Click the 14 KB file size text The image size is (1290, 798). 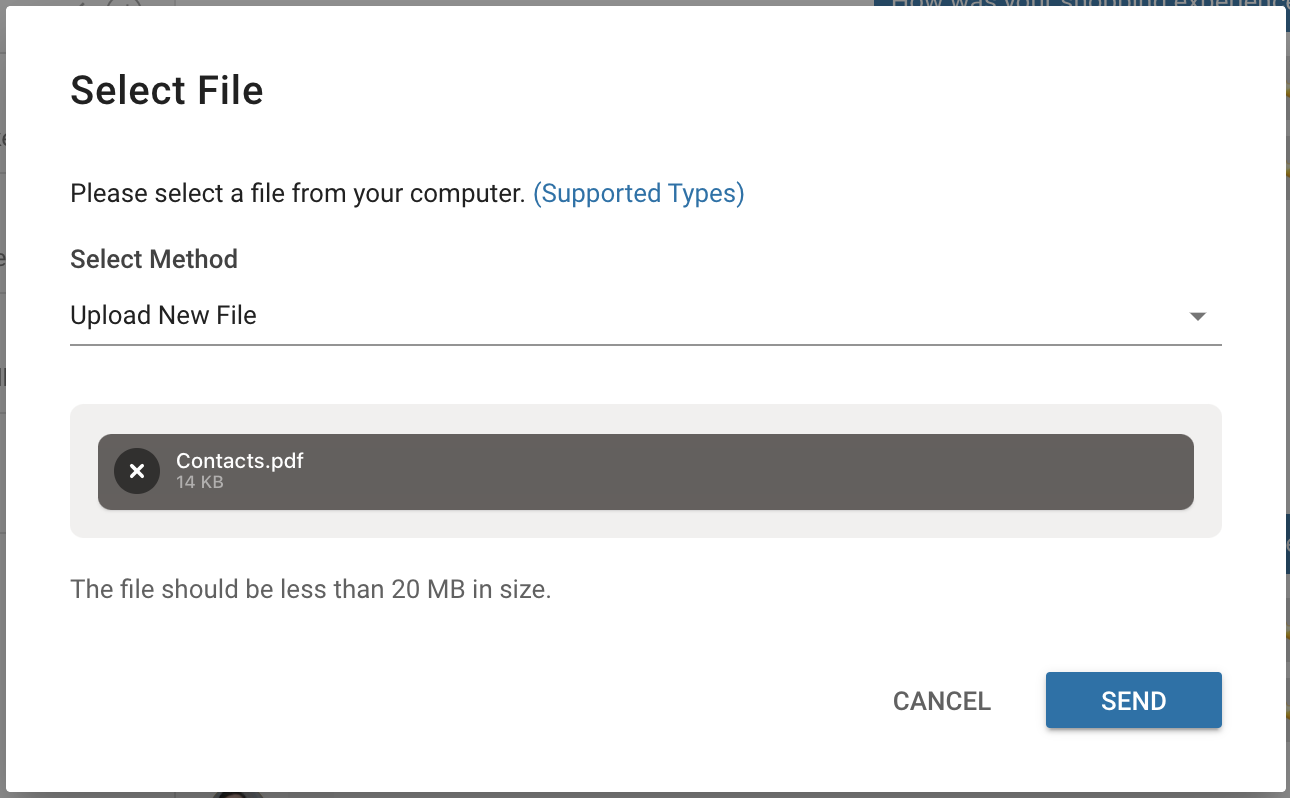(199, 483)
